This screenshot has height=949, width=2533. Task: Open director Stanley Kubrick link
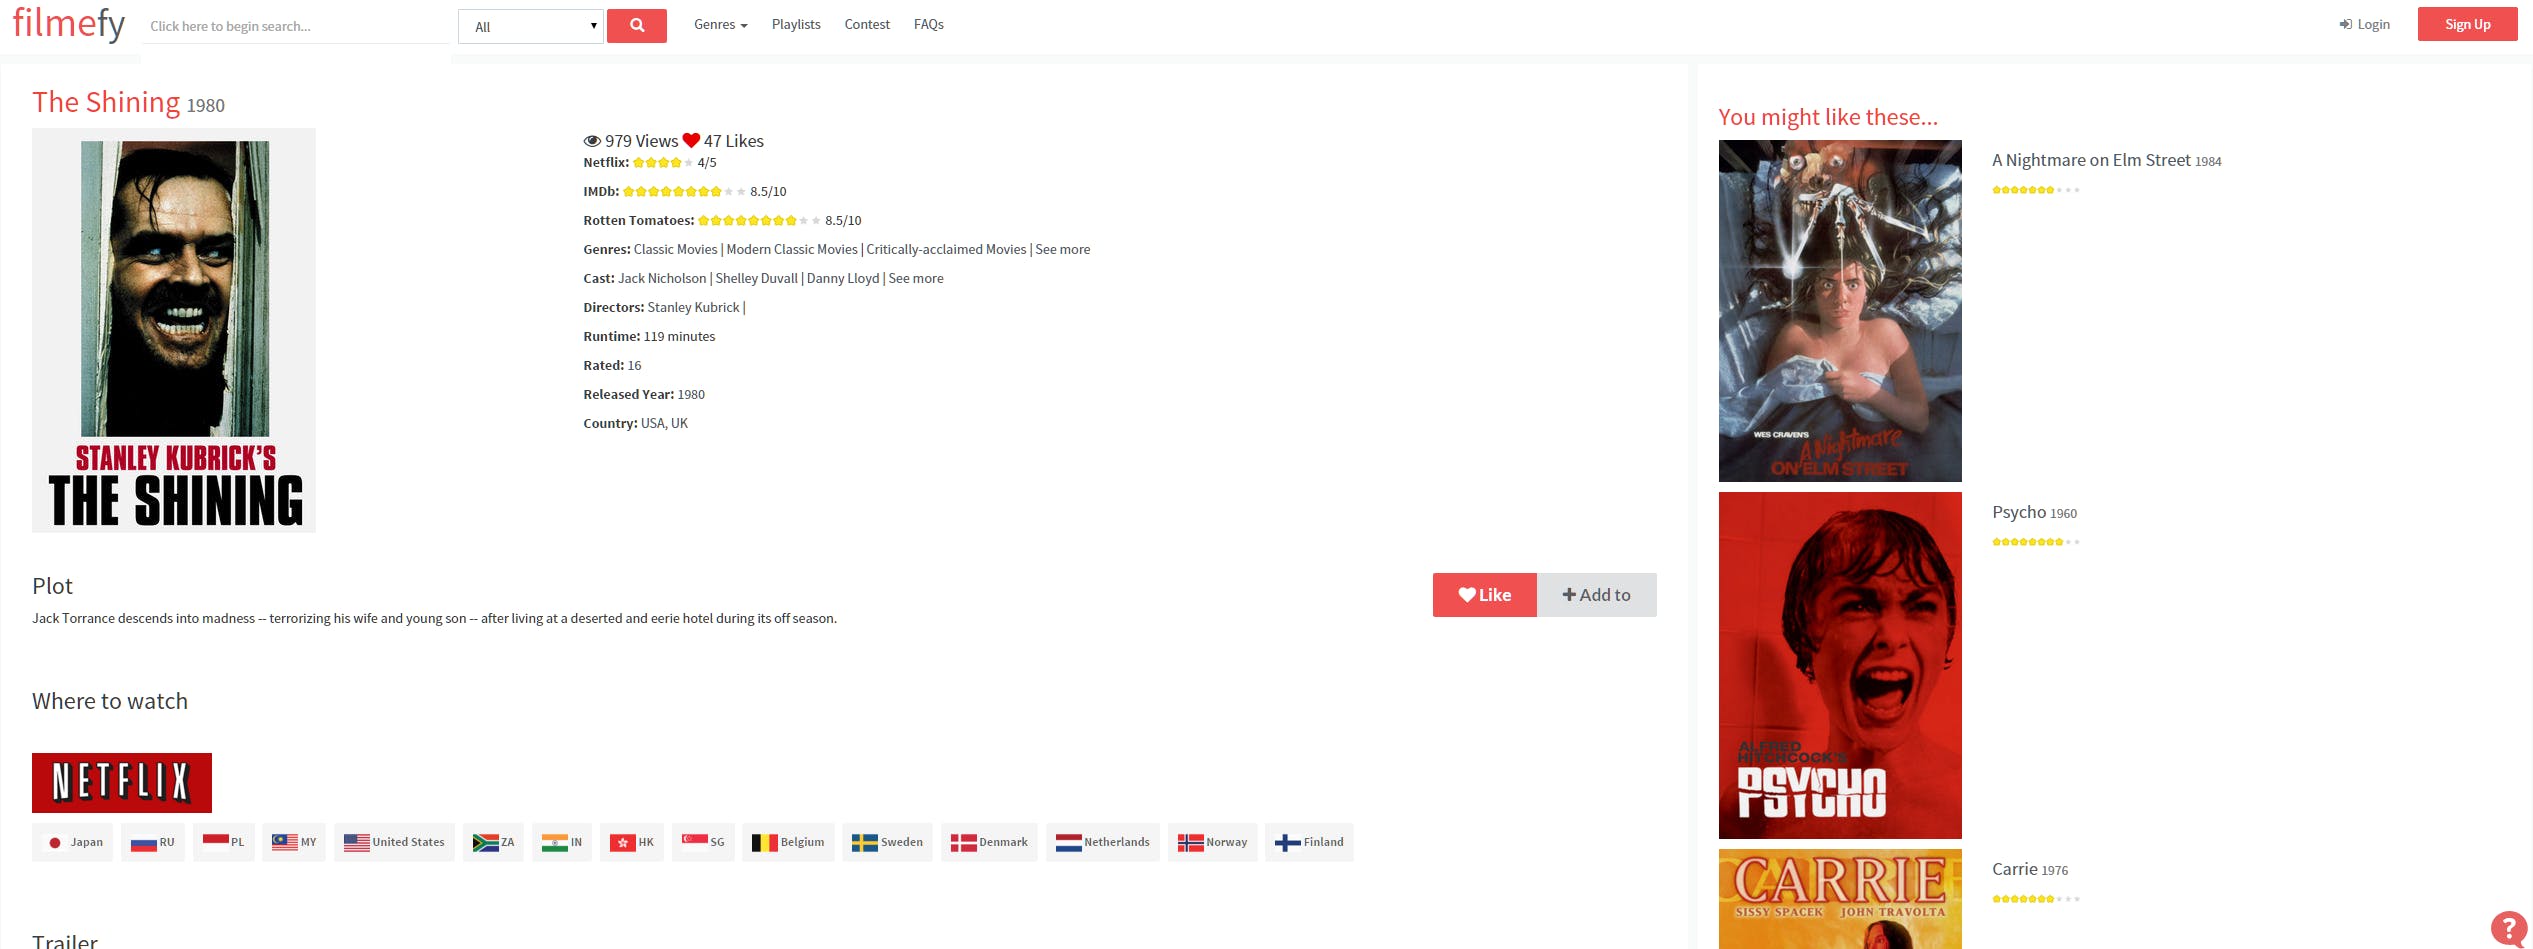[x=694, y=307]
